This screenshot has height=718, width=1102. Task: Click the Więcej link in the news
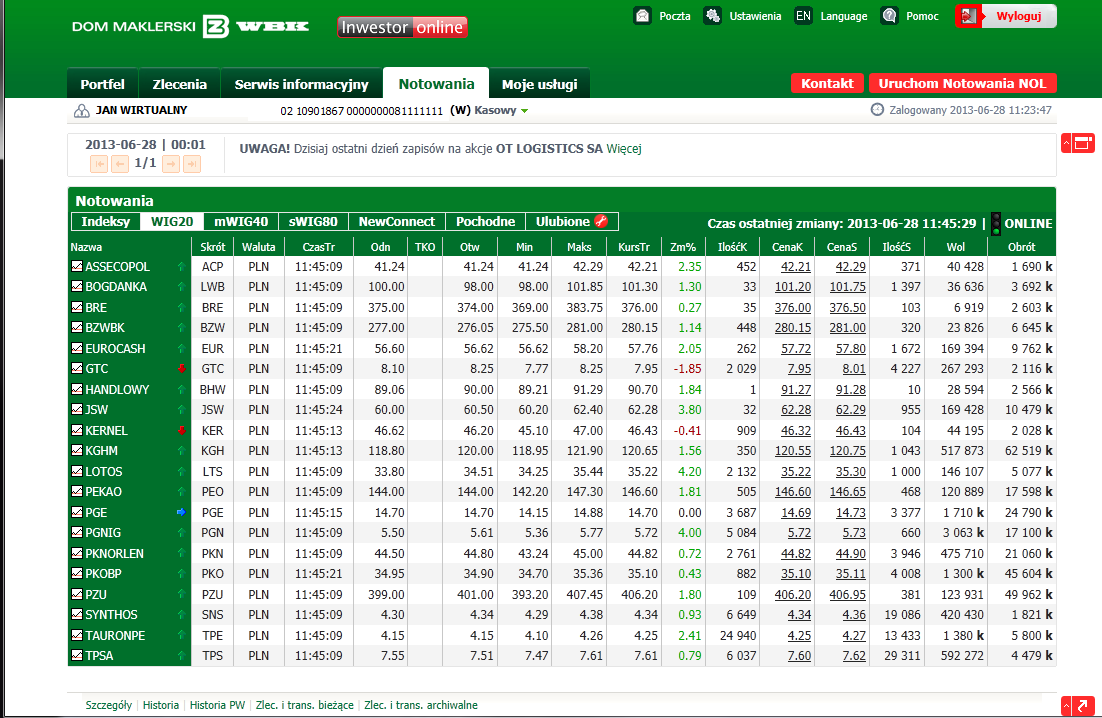(624, 149)
